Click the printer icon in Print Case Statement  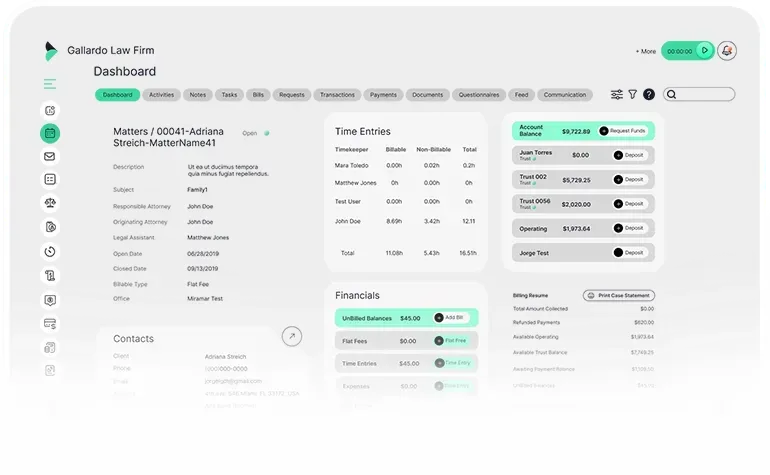tap(591, 295)
